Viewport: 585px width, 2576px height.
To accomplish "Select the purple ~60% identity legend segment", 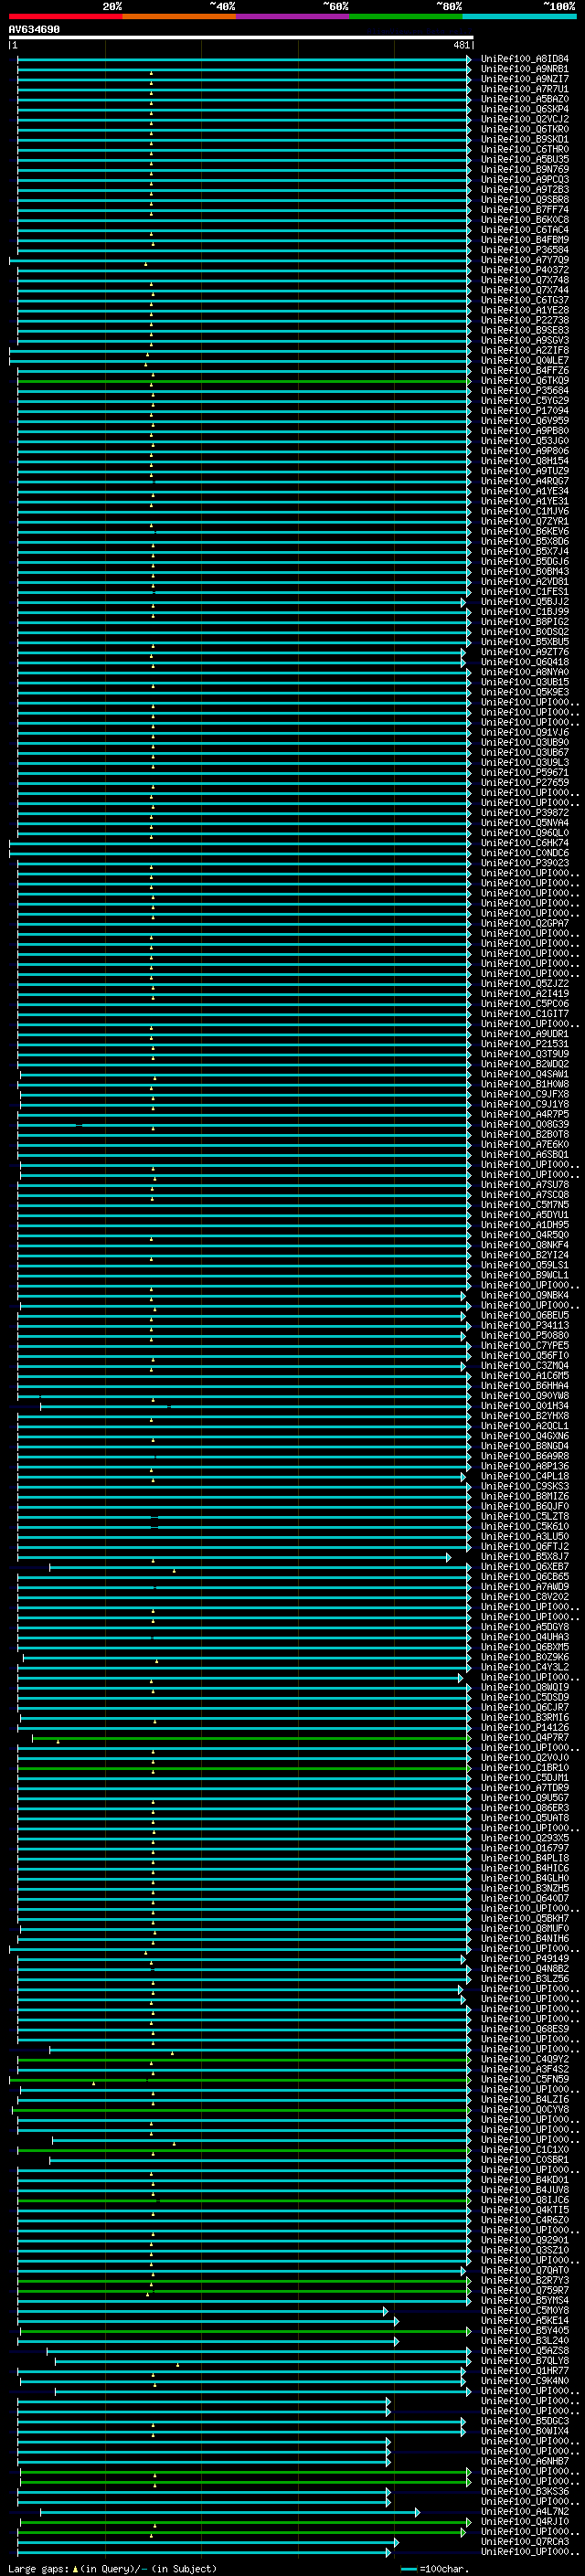I will click(293, 16).
